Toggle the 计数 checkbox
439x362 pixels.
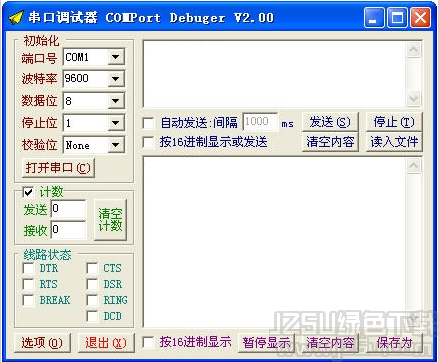[28, 192]
